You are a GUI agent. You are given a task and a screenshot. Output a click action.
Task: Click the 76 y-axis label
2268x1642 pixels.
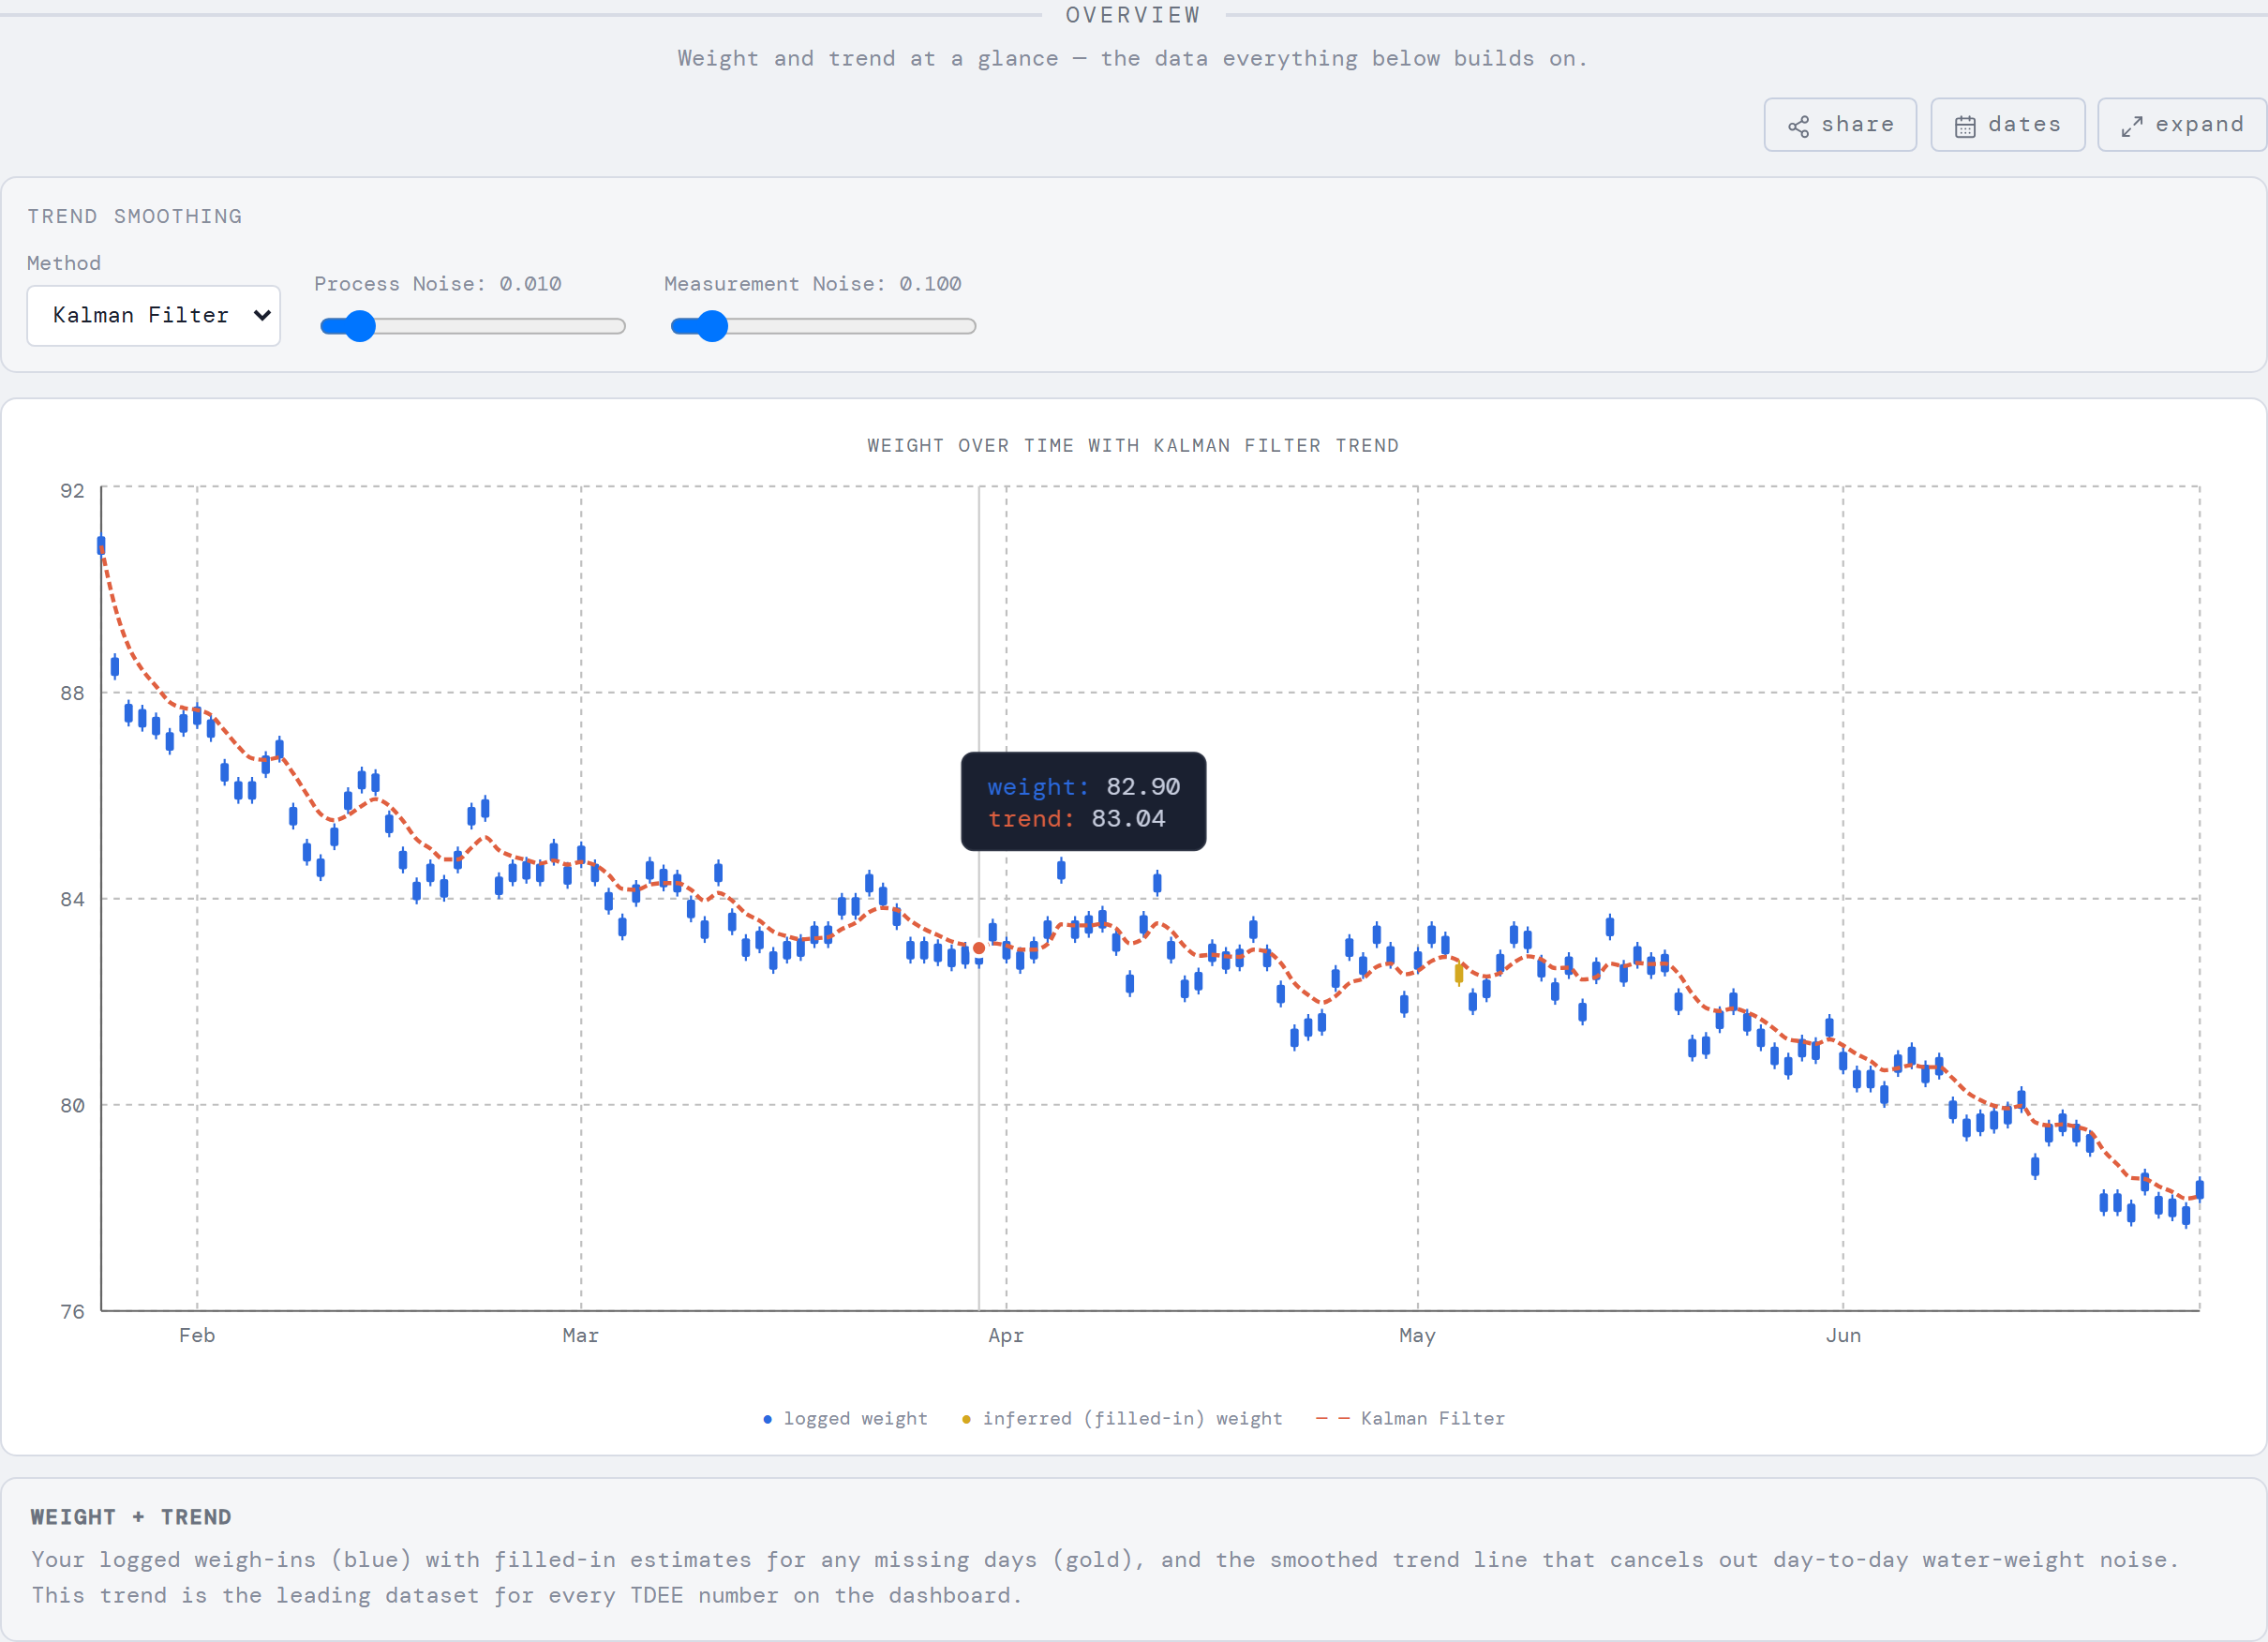pyautogui.click(x=72, y=1311)
